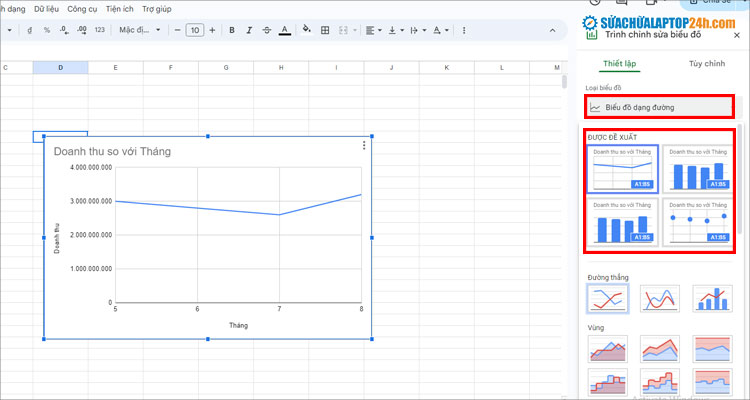The width and height of the screenshot is (750, 400).
Task: Decrease font size with minus button
Action: 178,31
